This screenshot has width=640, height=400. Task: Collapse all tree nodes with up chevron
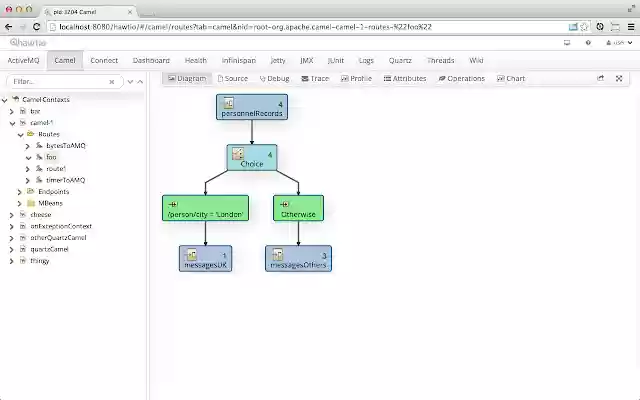(140, 82)
